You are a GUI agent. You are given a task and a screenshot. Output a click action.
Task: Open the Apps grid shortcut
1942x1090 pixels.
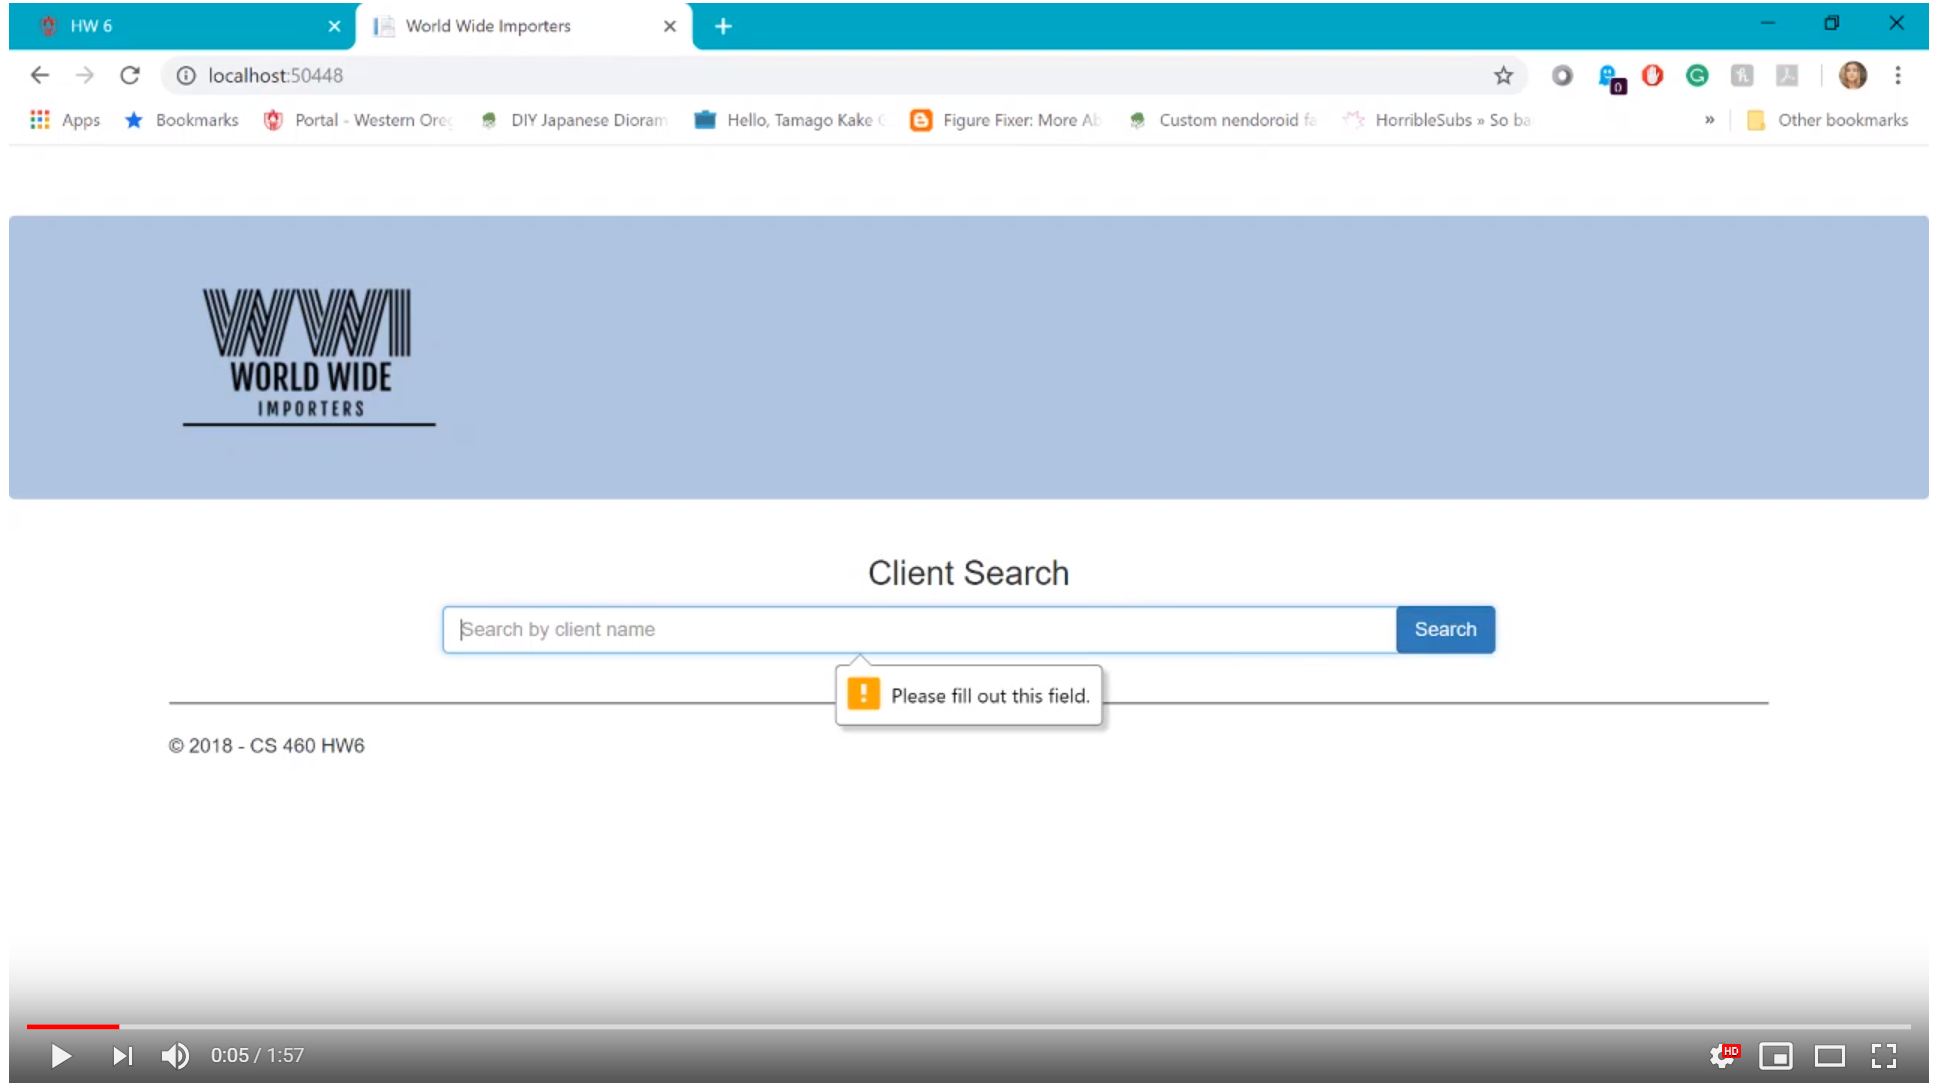(65, 120)
